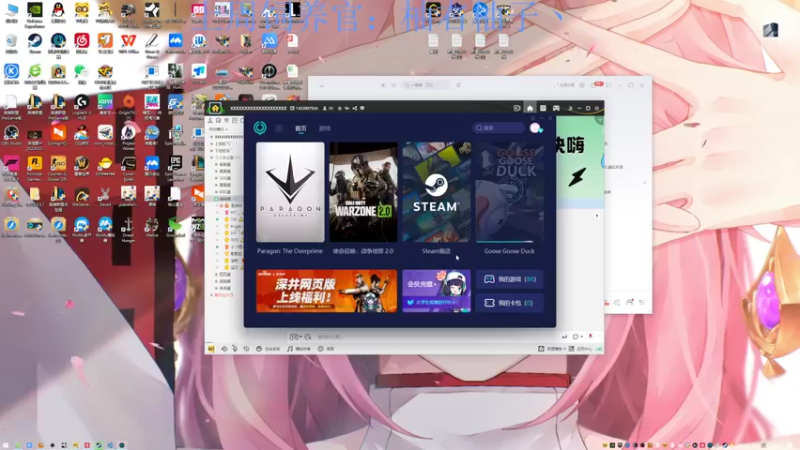Open the playlist icon at white window bottom
The image size is (800, 450).
(x=642, y=303)
